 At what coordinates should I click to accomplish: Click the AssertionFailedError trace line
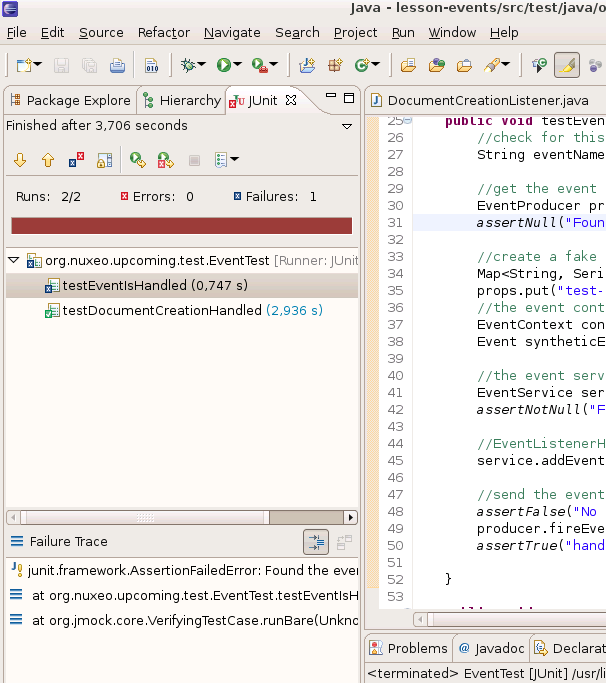click(180, 570)
